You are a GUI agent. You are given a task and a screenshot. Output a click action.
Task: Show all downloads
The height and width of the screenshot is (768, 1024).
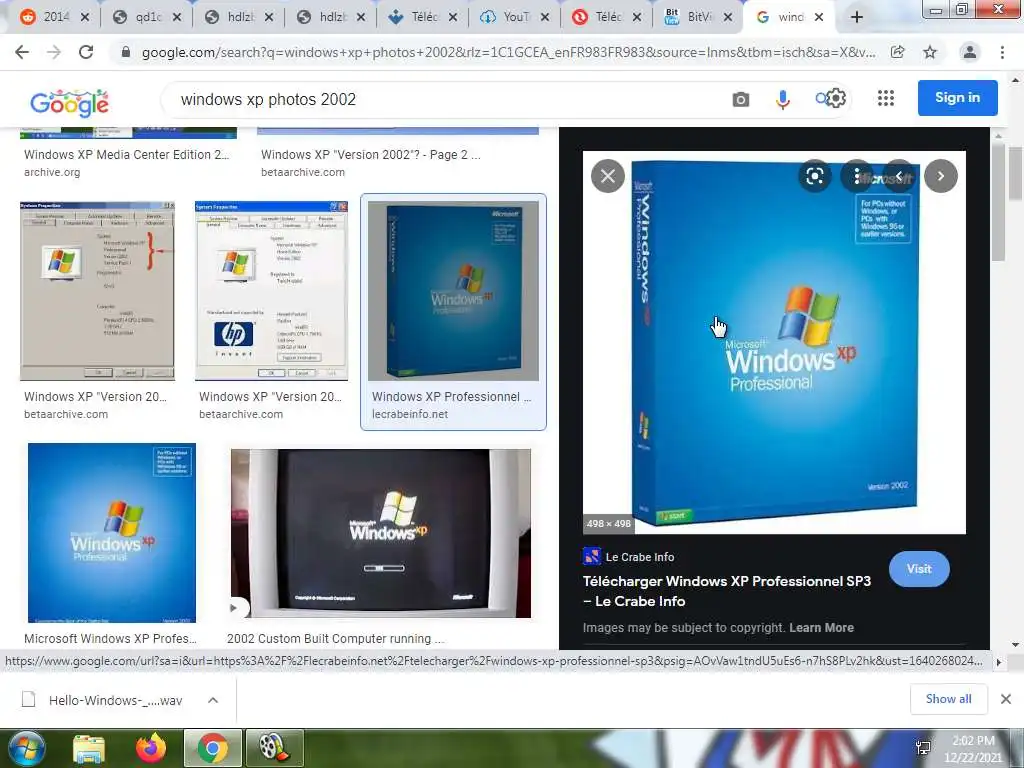[948, 699]
